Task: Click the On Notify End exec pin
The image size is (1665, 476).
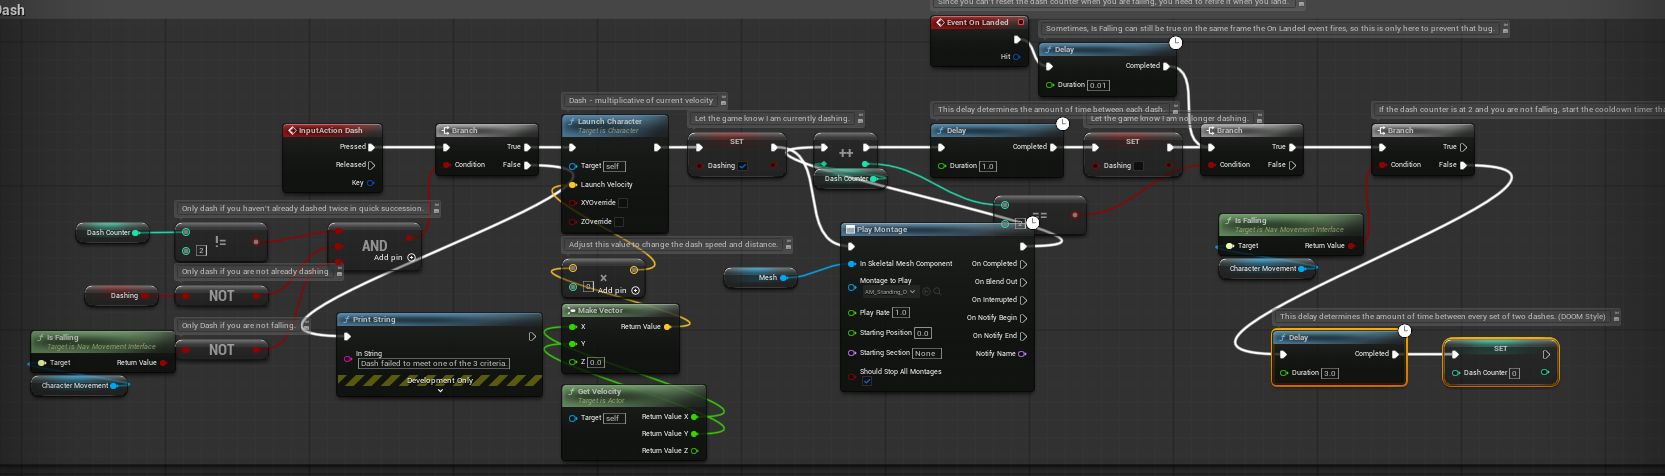Action: tap(1023, 336)
